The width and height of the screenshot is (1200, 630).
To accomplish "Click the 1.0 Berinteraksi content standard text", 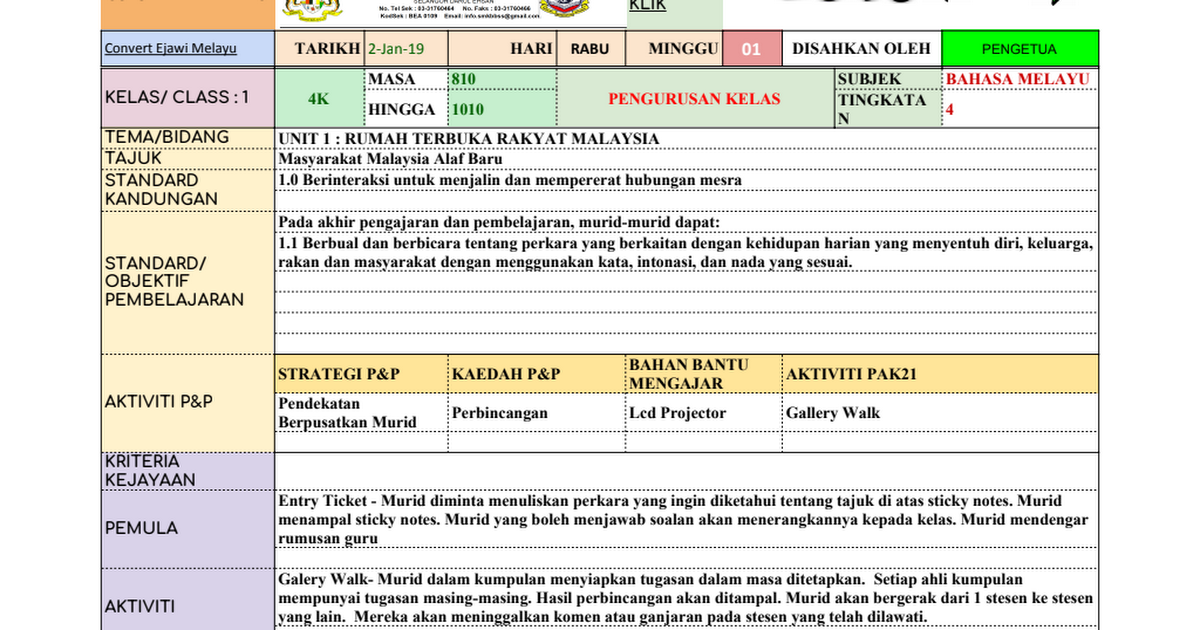I will coord(510,180).
